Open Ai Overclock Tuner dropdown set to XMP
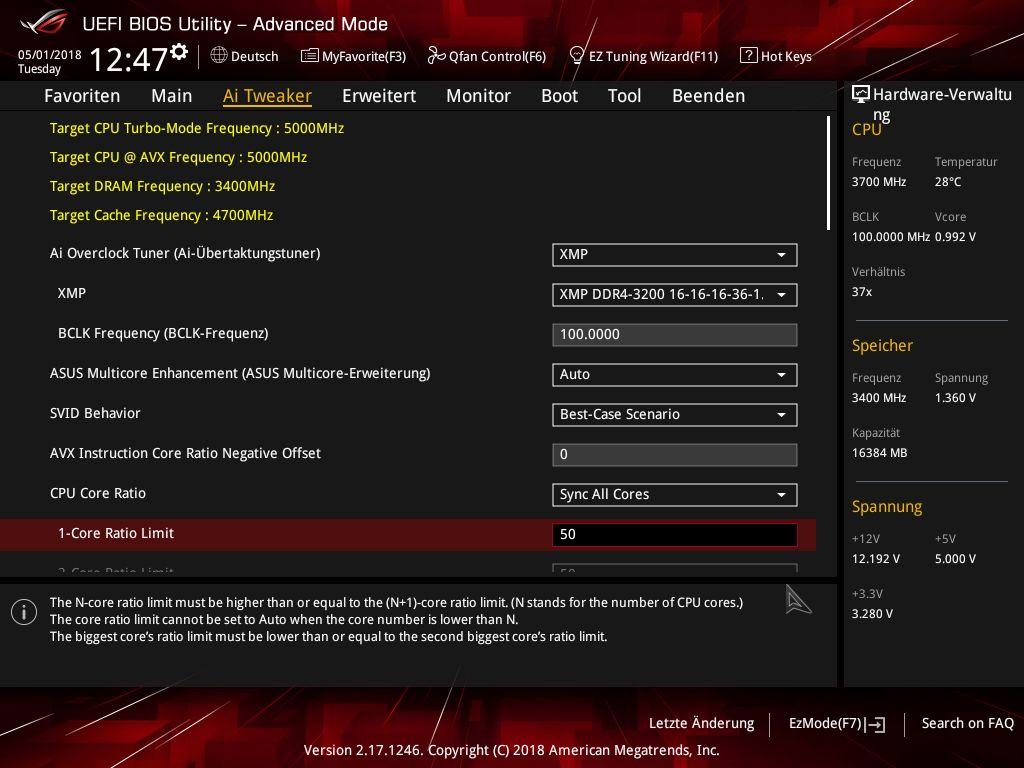Image resolution: width=1024 pixels, height=768 pixels. pyautogui.click(x=675, y=255)
